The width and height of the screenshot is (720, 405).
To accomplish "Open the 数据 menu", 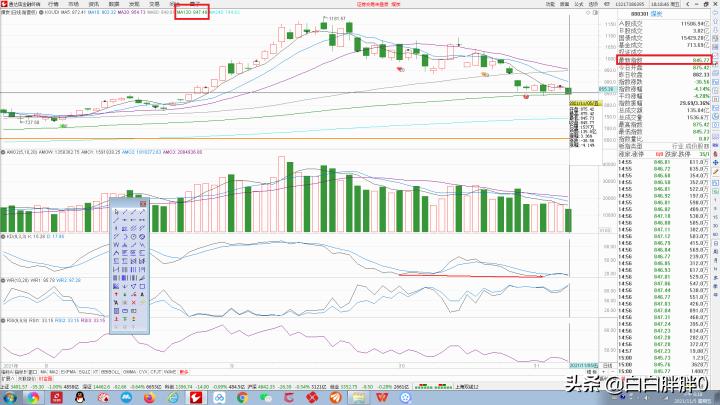I will tap(113, 4).
